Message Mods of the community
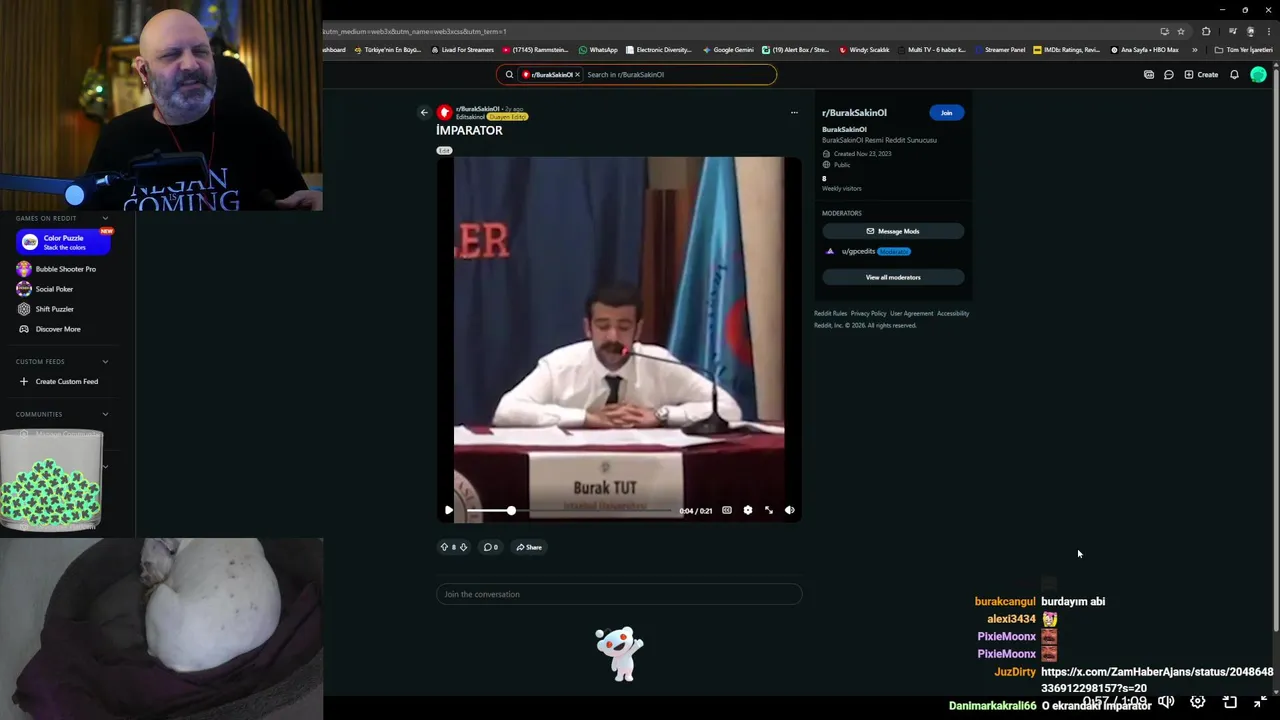 tap(892, 231)
